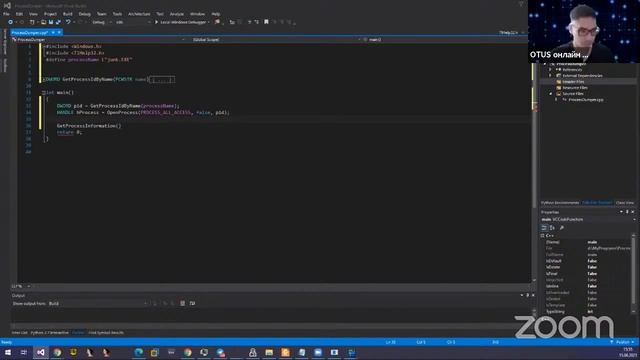Open the Debug menu
The width and height of the screenshot is (640, 360).
tap(84, 14)
